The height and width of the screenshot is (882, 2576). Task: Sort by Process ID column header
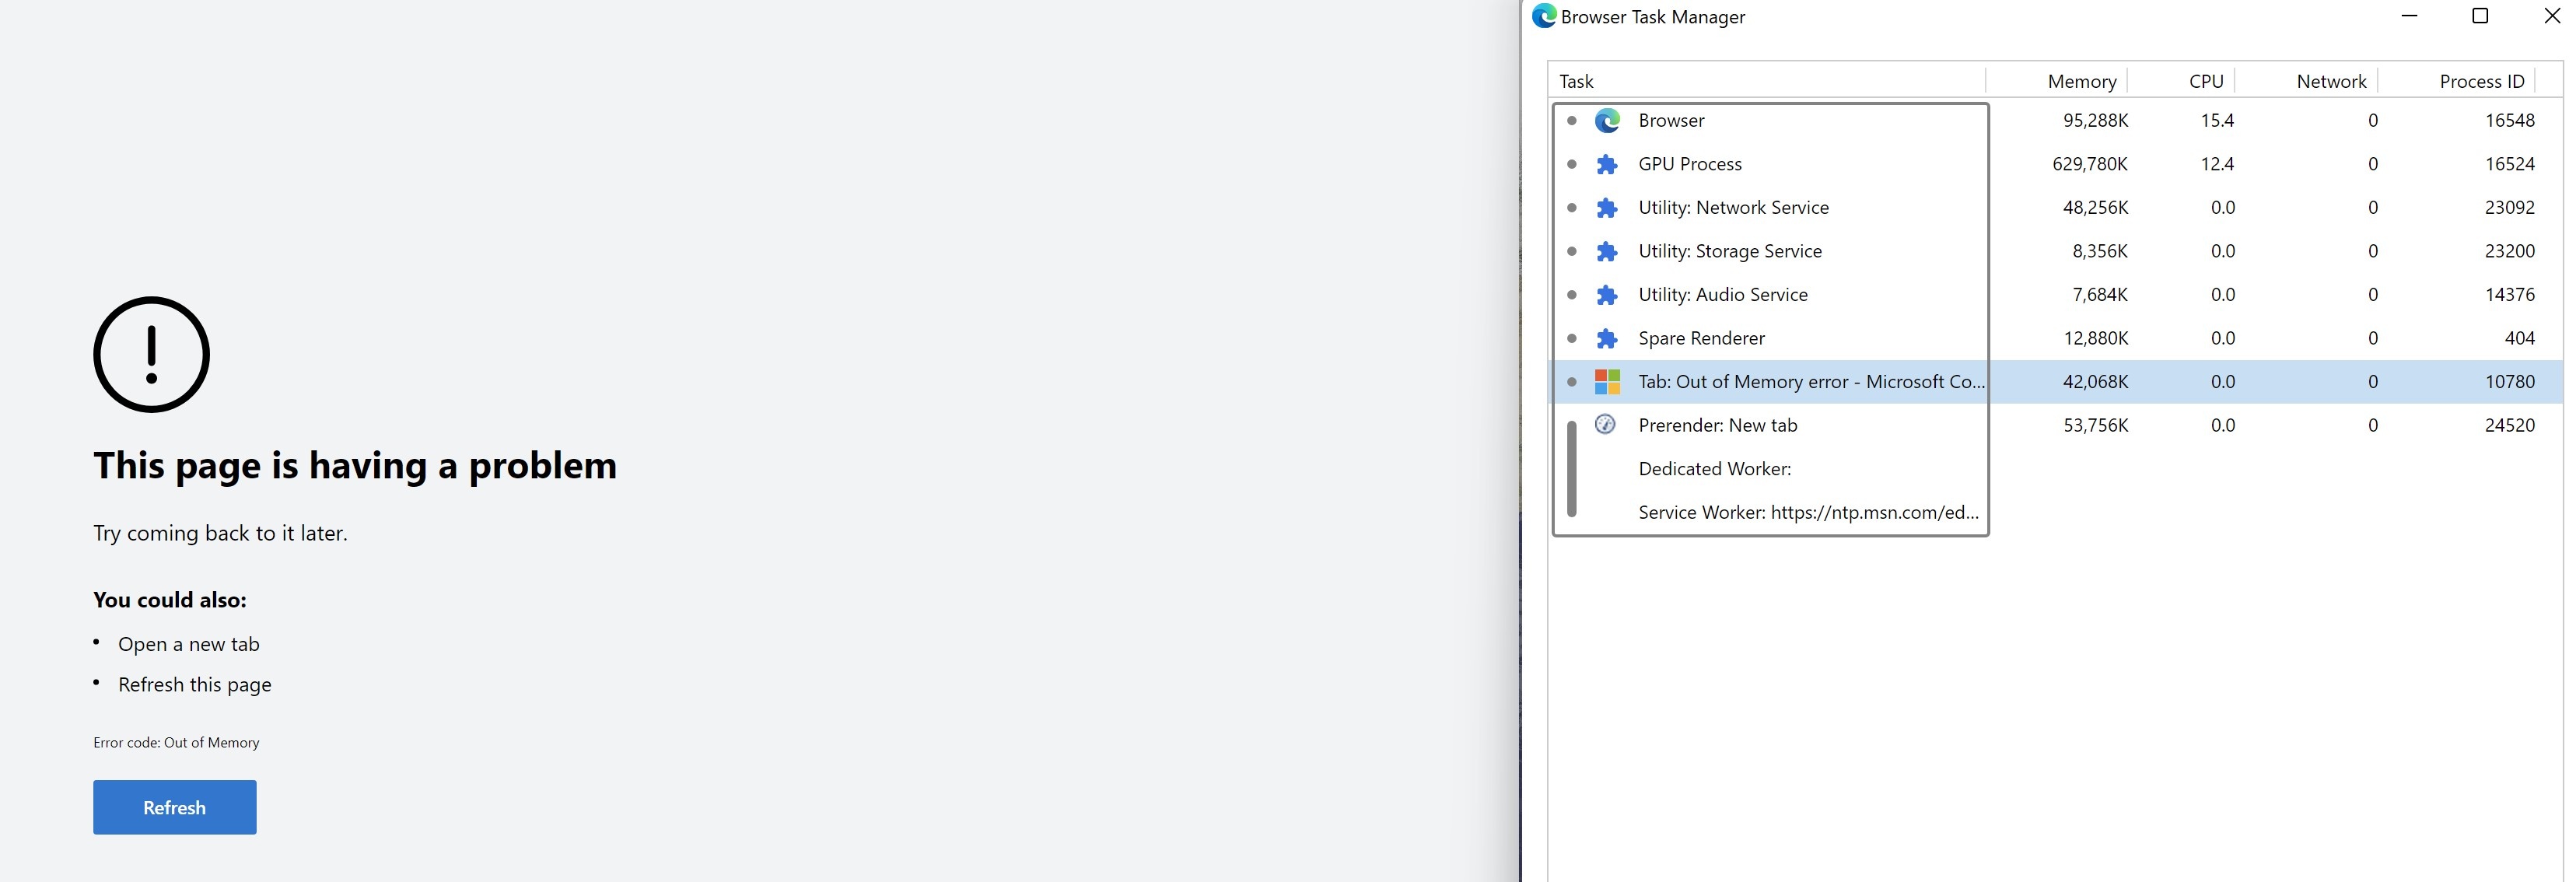2481,81
